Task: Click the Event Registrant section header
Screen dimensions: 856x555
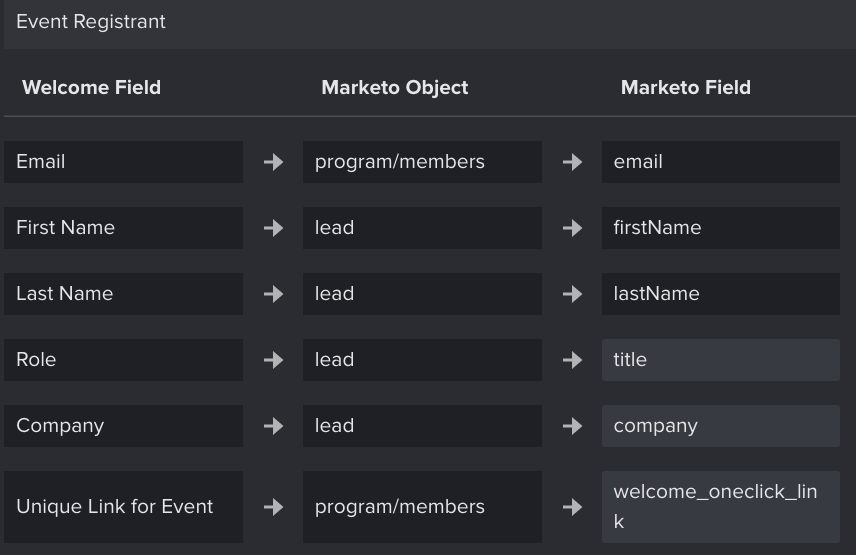Action: pos(91,22)
